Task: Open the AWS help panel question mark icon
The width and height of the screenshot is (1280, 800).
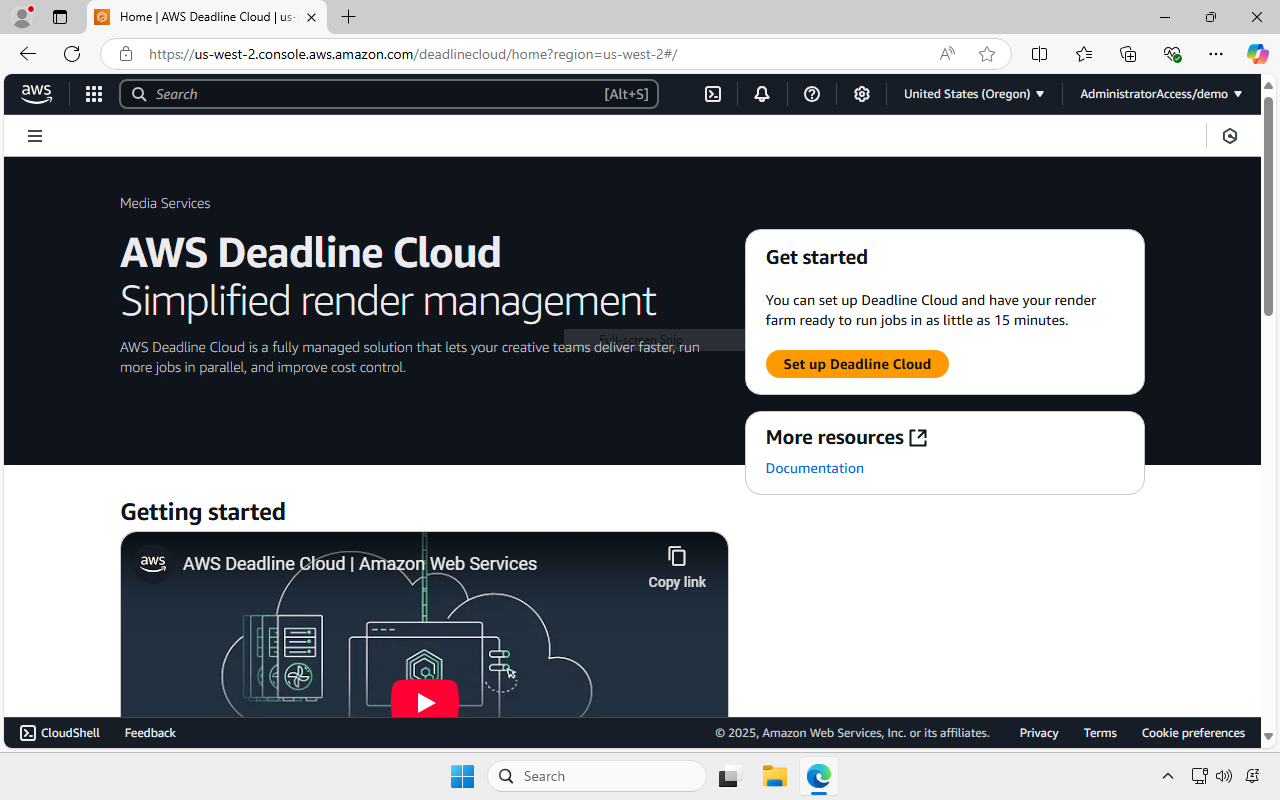Action: 811,93
